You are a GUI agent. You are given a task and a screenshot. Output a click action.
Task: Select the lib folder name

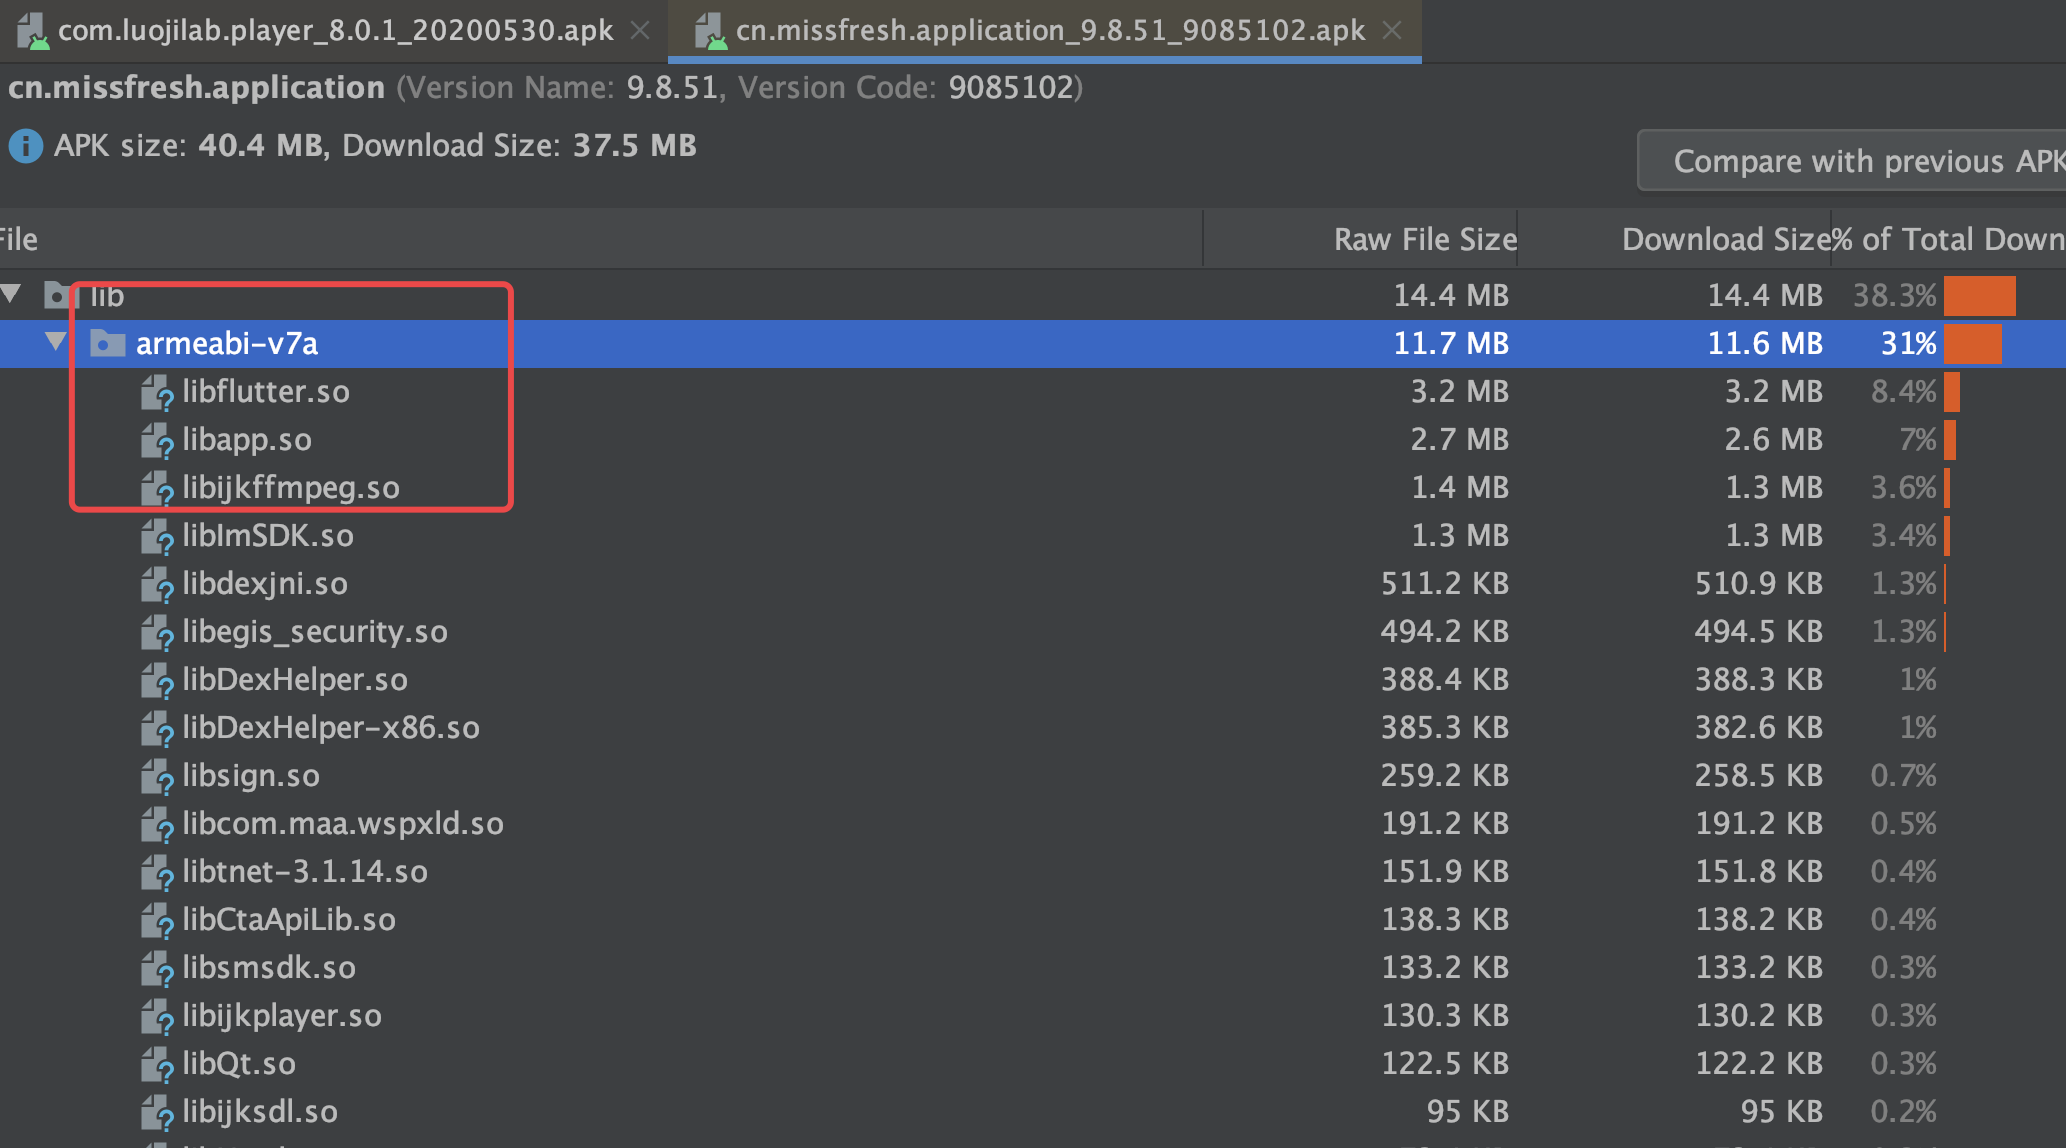point(107,295)
